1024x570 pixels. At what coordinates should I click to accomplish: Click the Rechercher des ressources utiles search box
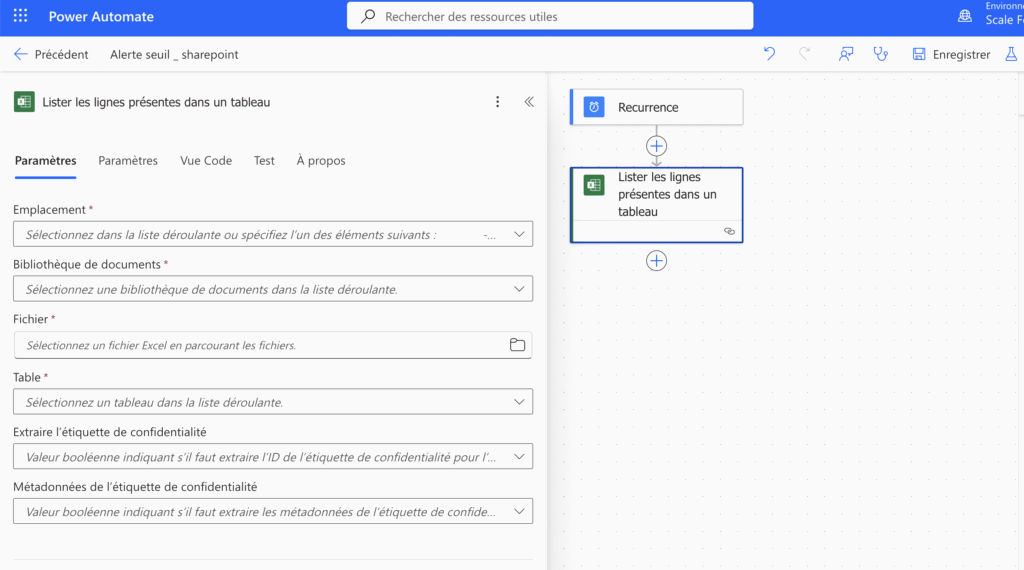(x=550, y=16)
